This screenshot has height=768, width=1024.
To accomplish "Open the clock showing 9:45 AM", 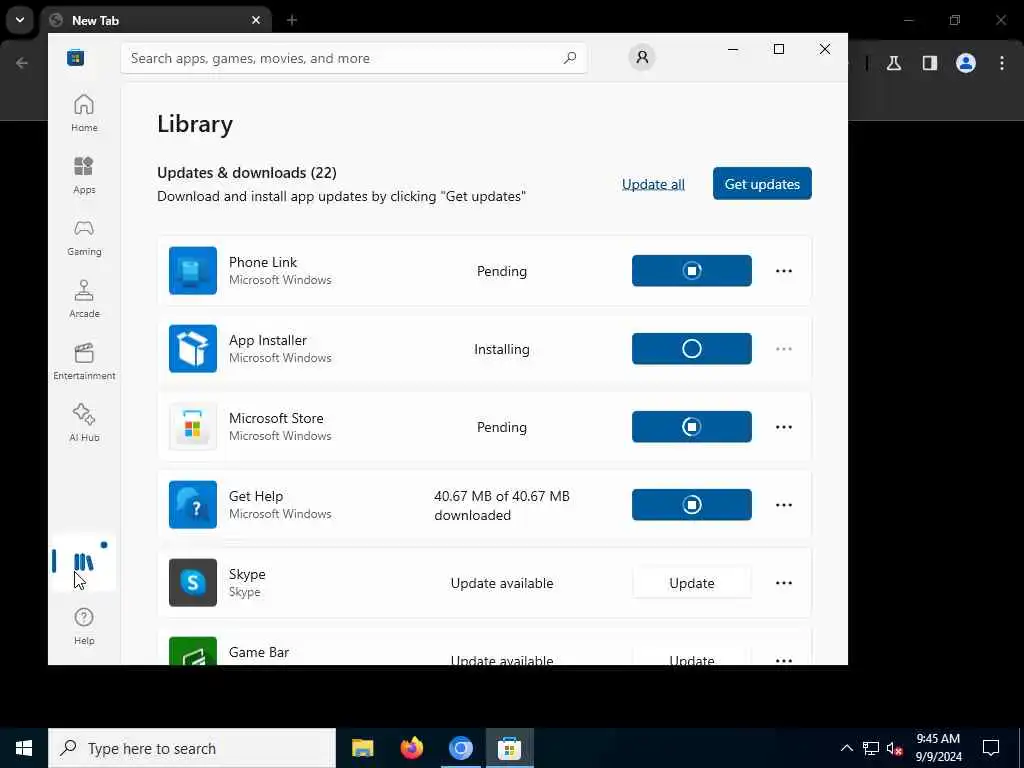I will coord(938,748).
